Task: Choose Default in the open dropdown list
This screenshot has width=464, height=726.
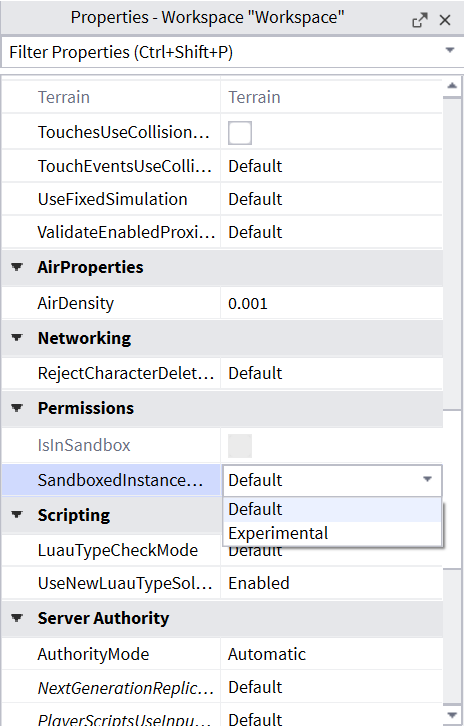Action: pos(332,509)
